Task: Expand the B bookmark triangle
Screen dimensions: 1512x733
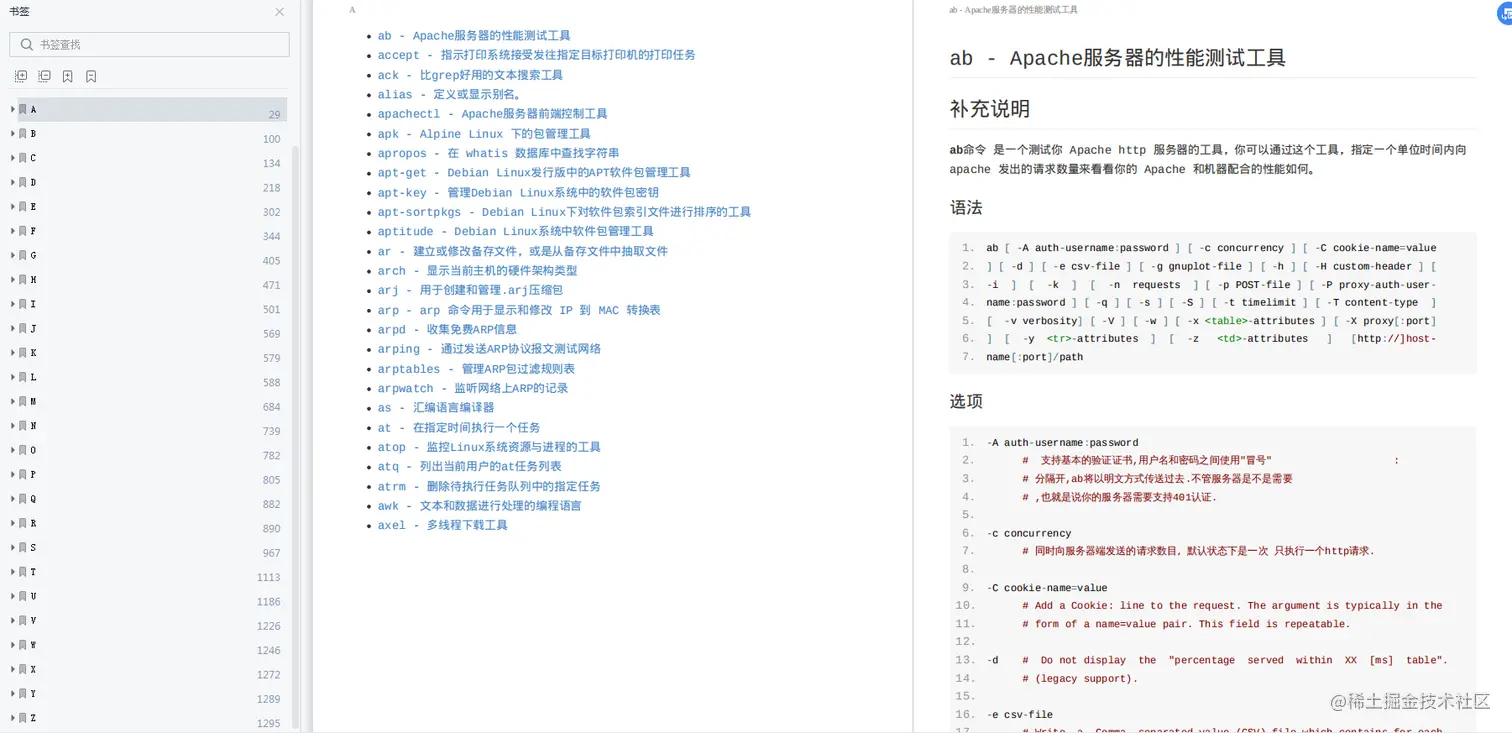Action: click(12, 133)
